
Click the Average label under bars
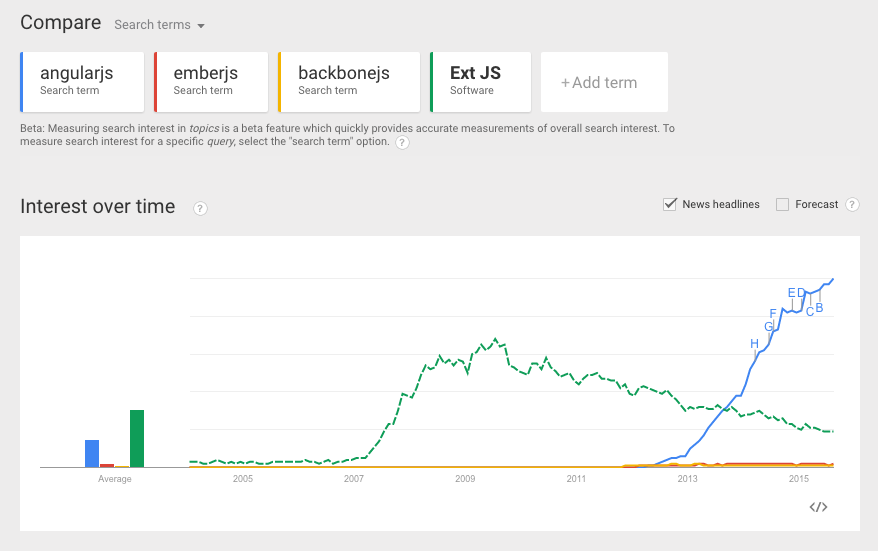point(115,479)
